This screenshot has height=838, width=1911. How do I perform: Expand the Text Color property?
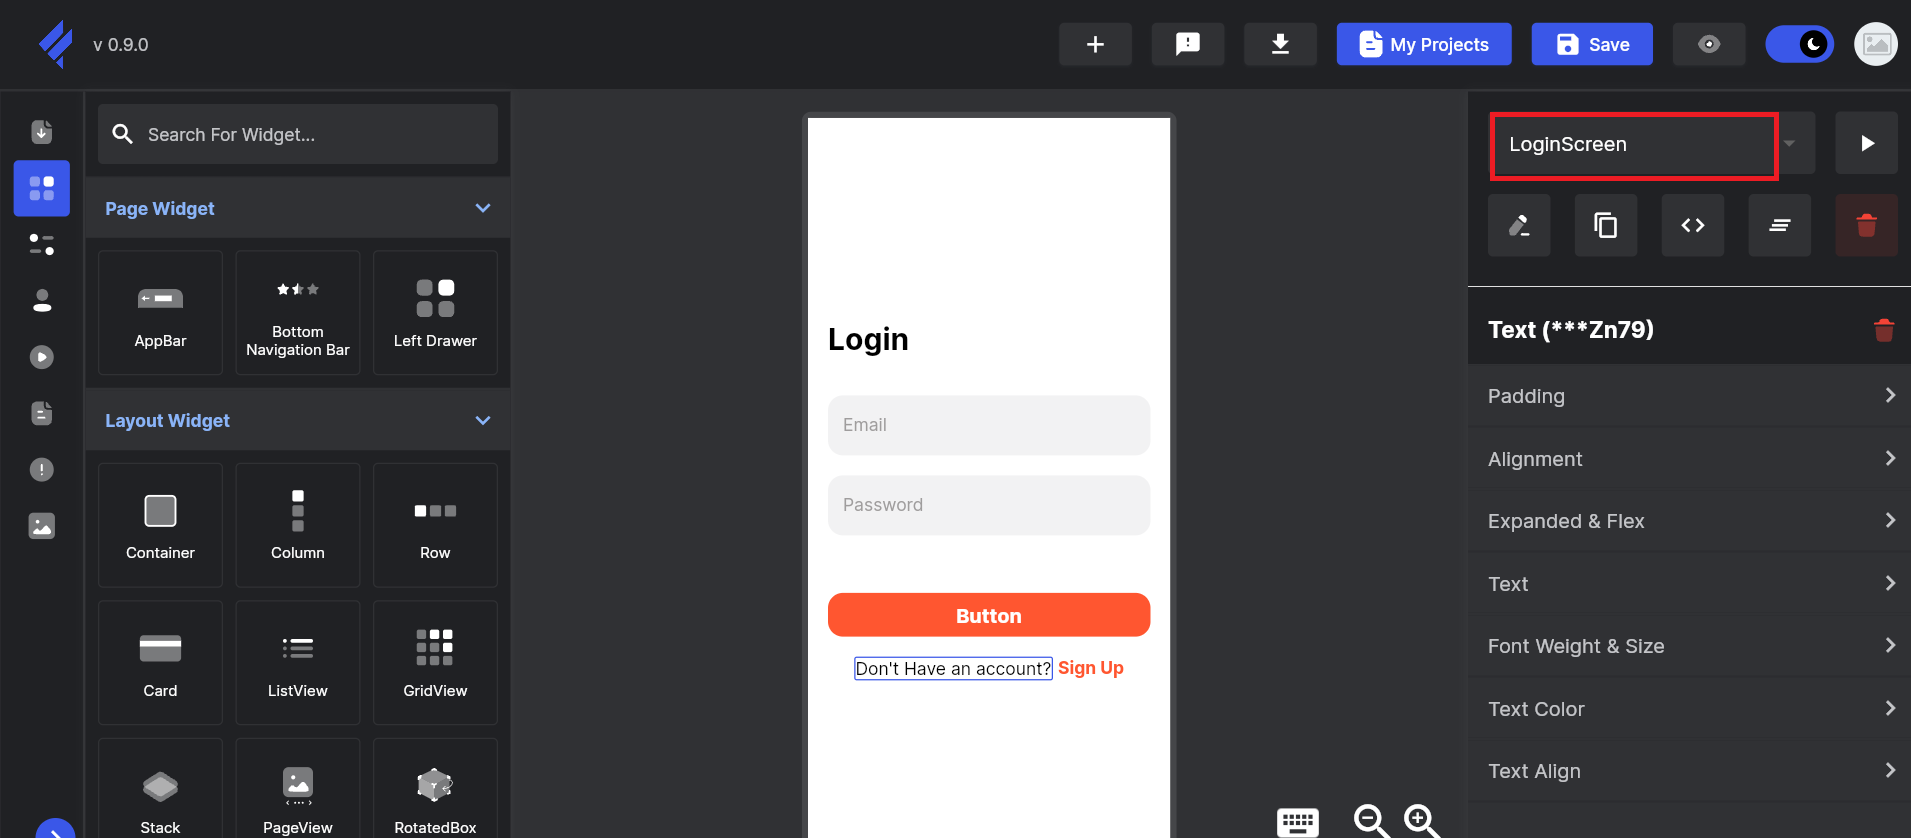pos(1688,709)
